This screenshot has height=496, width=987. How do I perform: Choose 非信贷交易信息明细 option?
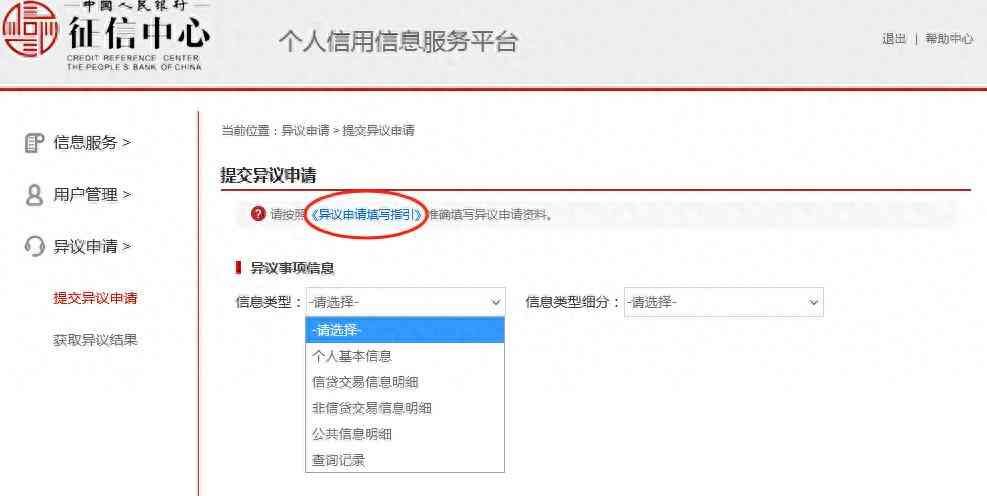405,408
